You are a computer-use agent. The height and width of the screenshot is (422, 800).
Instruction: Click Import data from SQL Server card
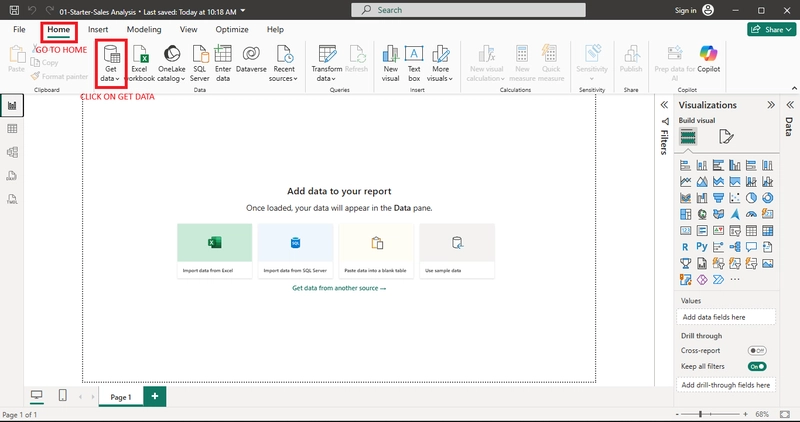click(x=295, y=251)
